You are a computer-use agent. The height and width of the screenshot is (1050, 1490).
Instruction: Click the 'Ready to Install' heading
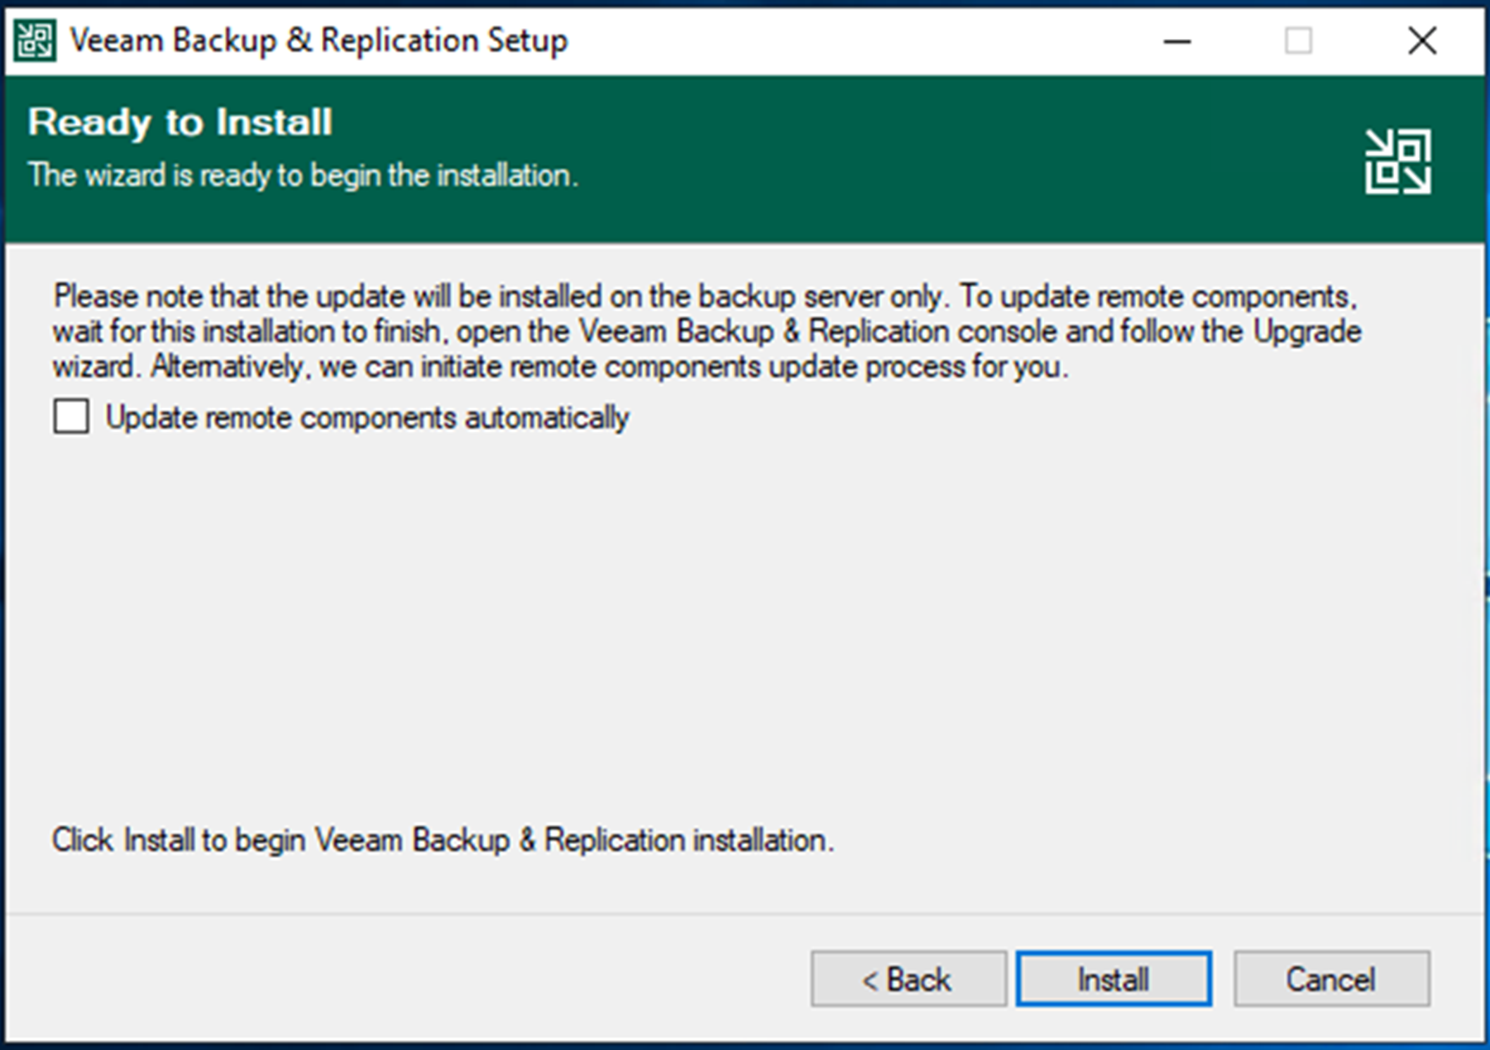click(x=180, y=122)
